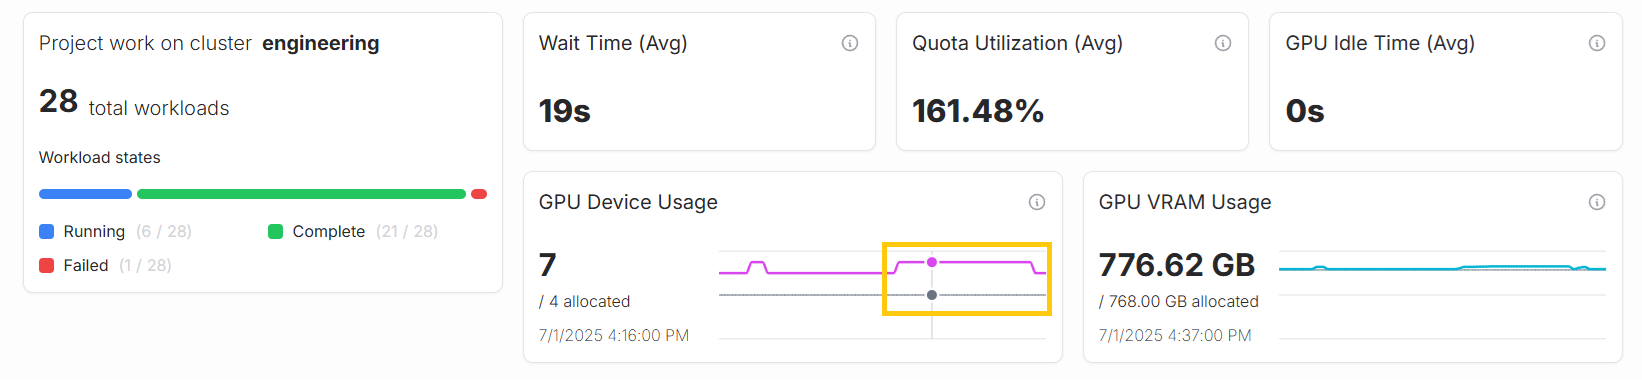
Task: Select the 'GPU Idle Time (Avg)' card title
Action: click(x=1380, y=43)
